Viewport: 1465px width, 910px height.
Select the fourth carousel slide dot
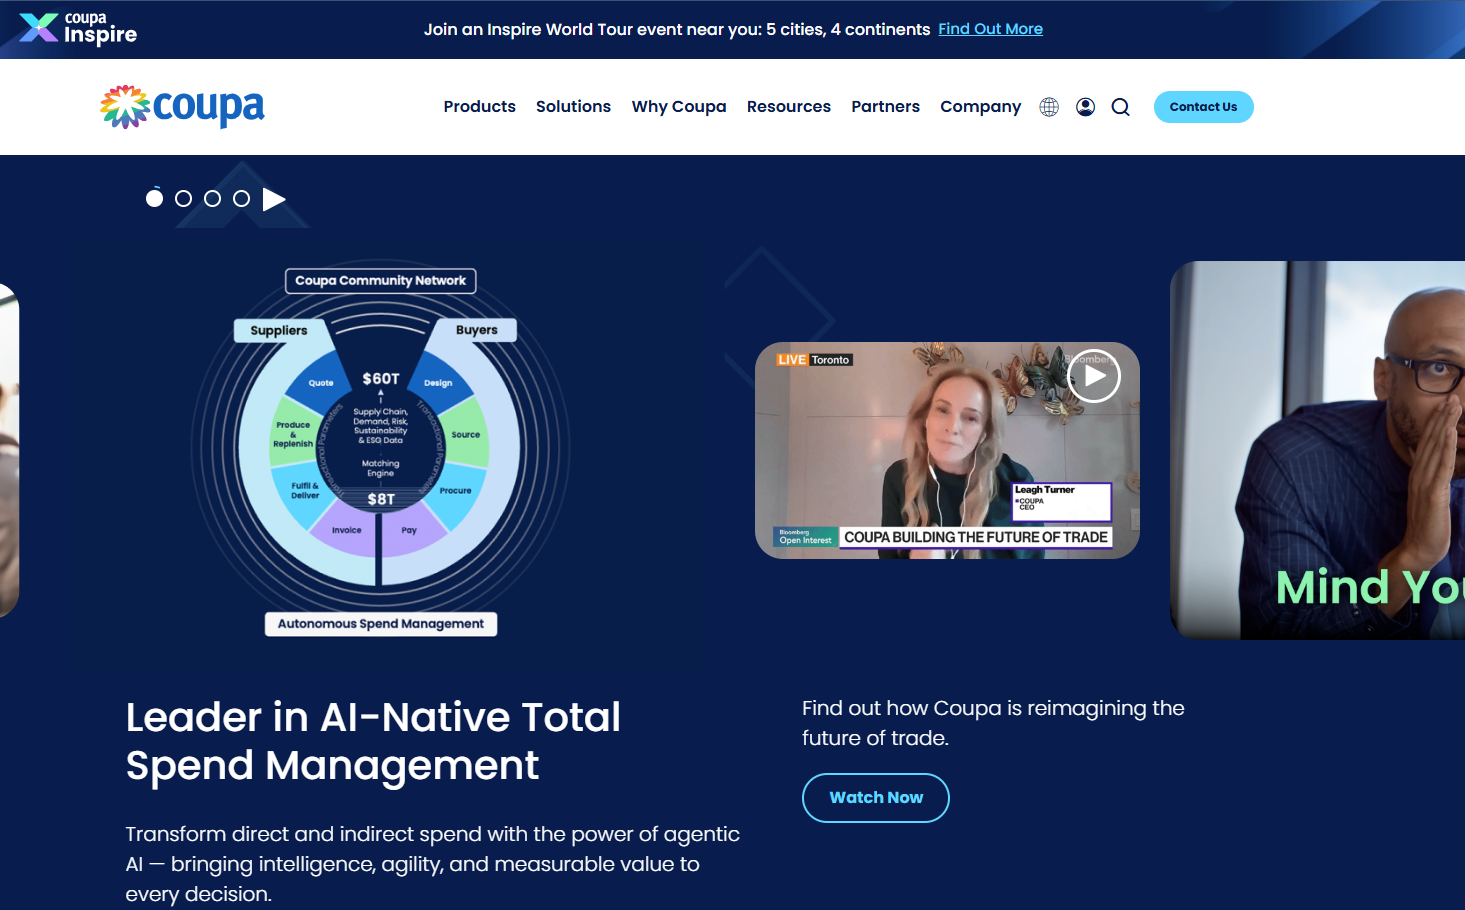point(241,198)
